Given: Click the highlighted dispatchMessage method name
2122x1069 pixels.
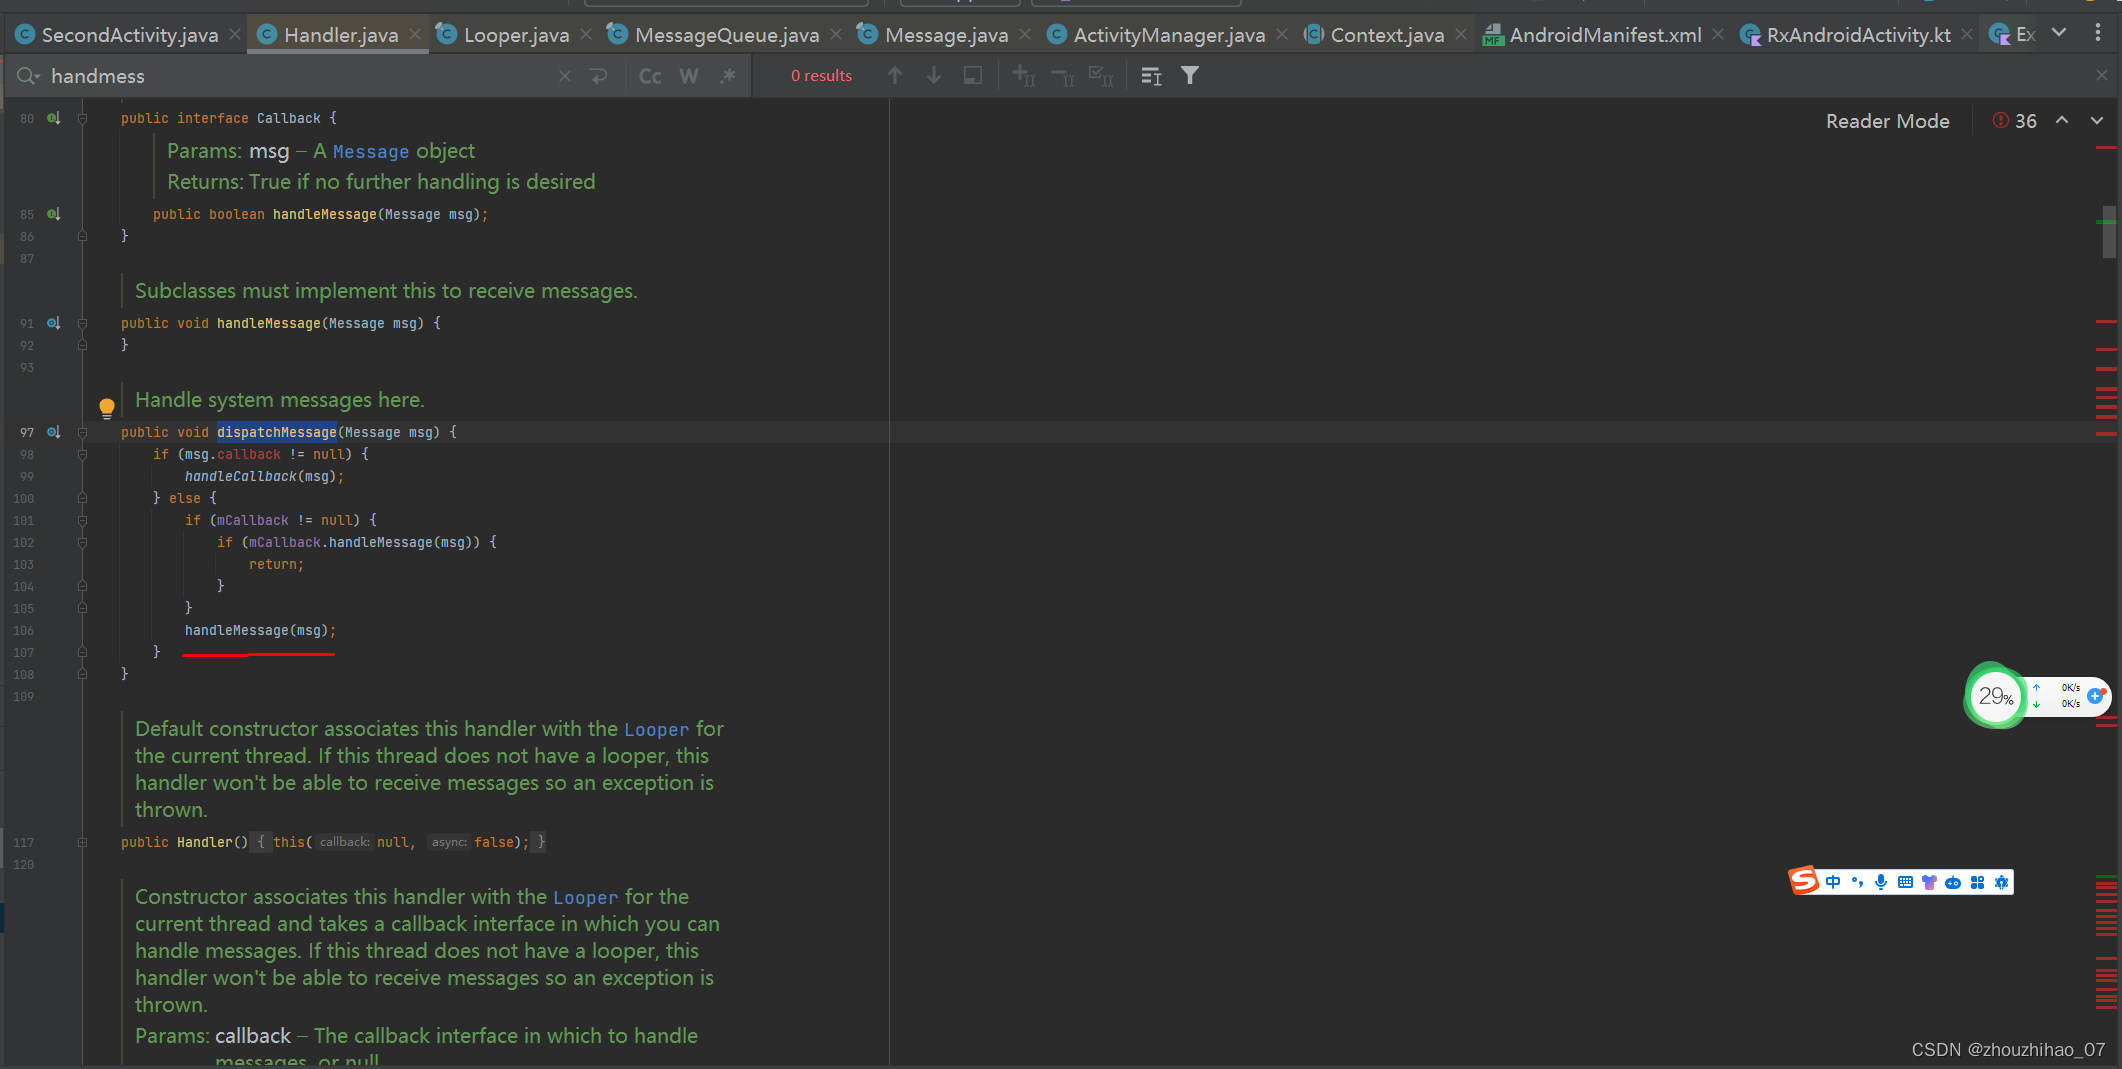Looking at the screenshot, I should point(277,432).
